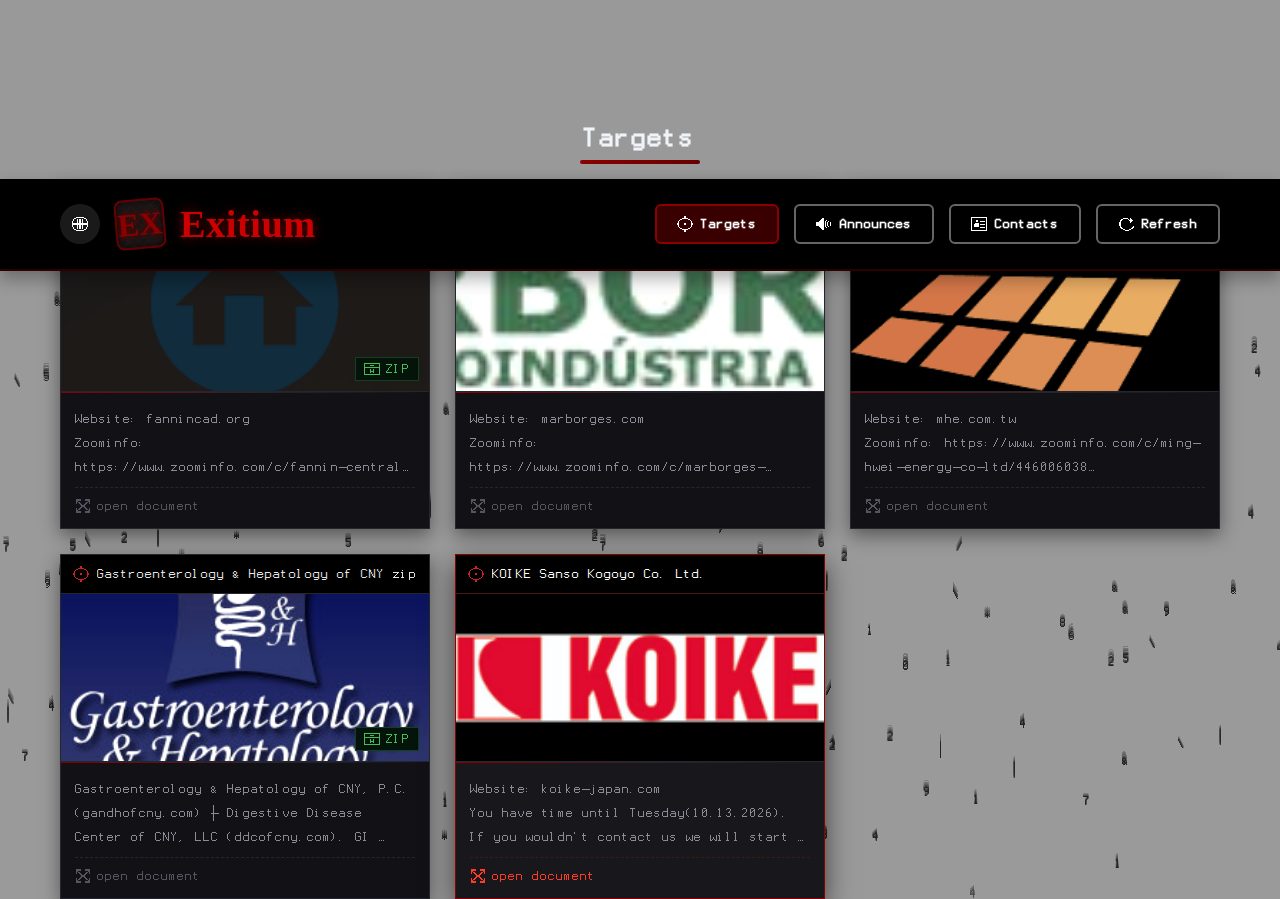Open document for the Gastroenterology & Hepatology card
This screenshot has height=899, width=1280.
click(x=137, y=876)
